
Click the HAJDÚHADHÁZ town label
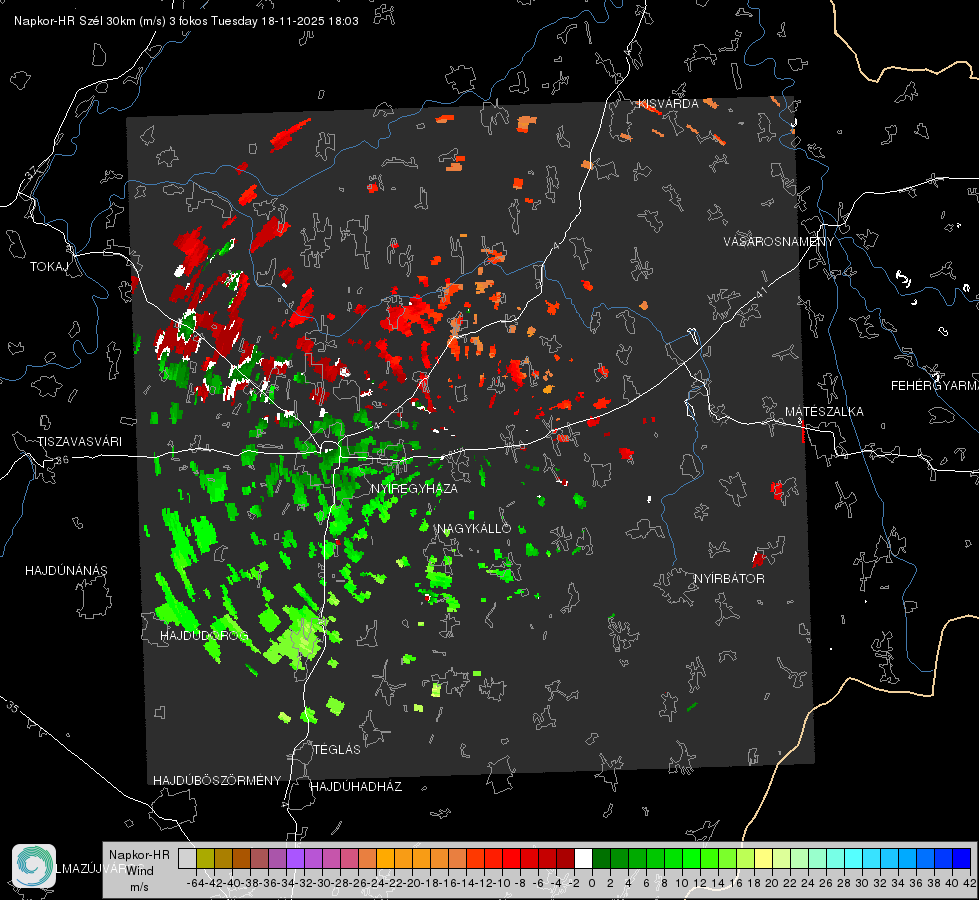[356, 787]
